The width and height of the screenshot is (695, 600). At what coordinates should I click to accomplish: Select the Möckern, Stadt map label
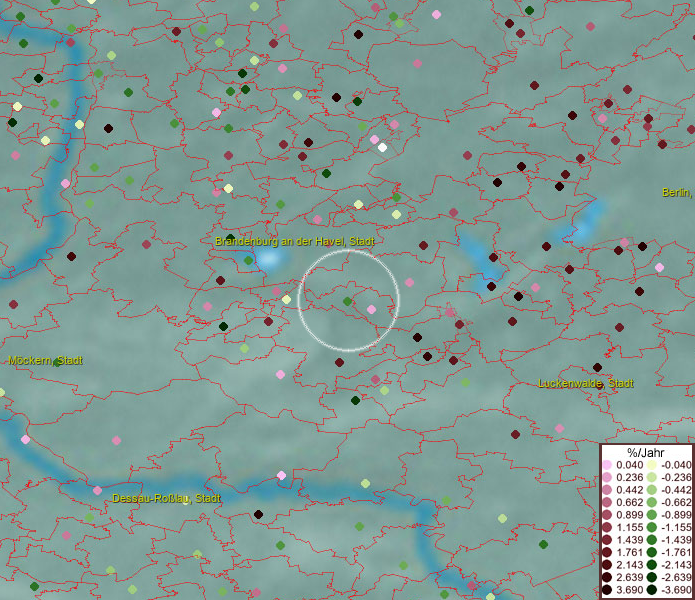click(x=45, y=360)
